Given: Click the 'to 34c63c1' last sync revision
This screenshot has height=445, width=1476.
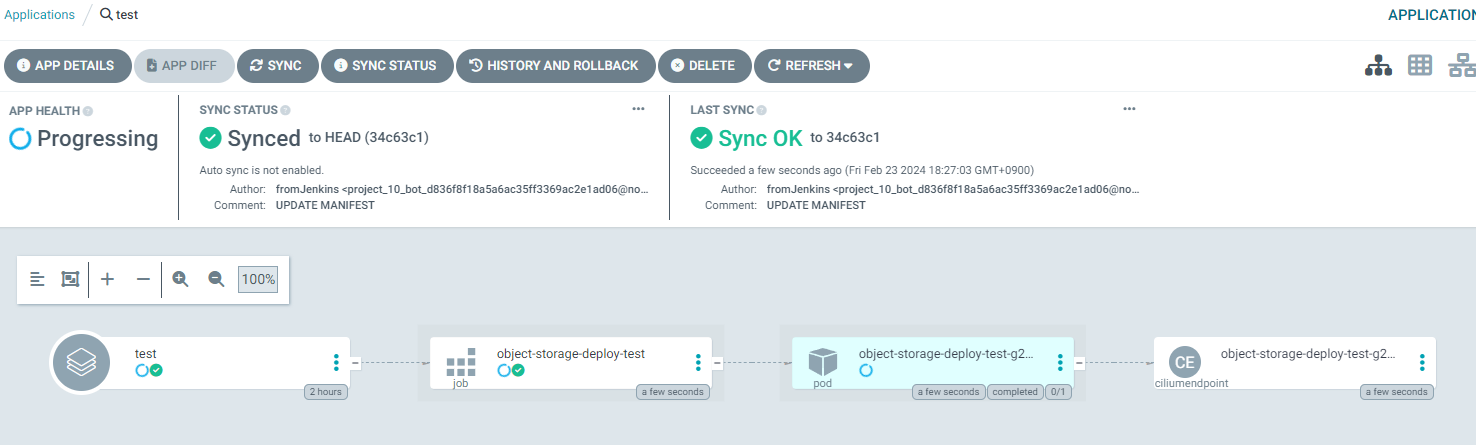Looking at the screenshot, I should pos(845,138).
